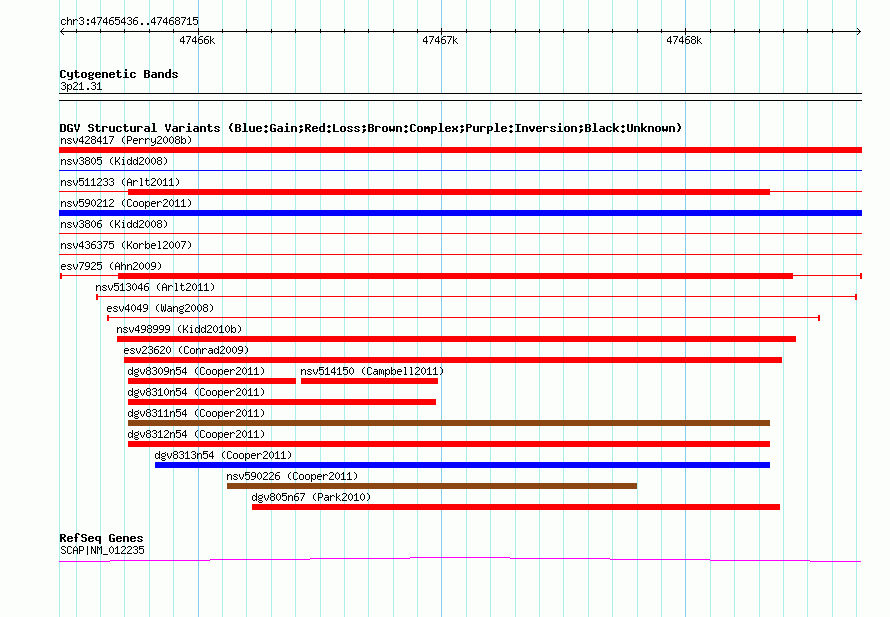Click the red bar of nsv428417
890x617 pixels.
460,150
